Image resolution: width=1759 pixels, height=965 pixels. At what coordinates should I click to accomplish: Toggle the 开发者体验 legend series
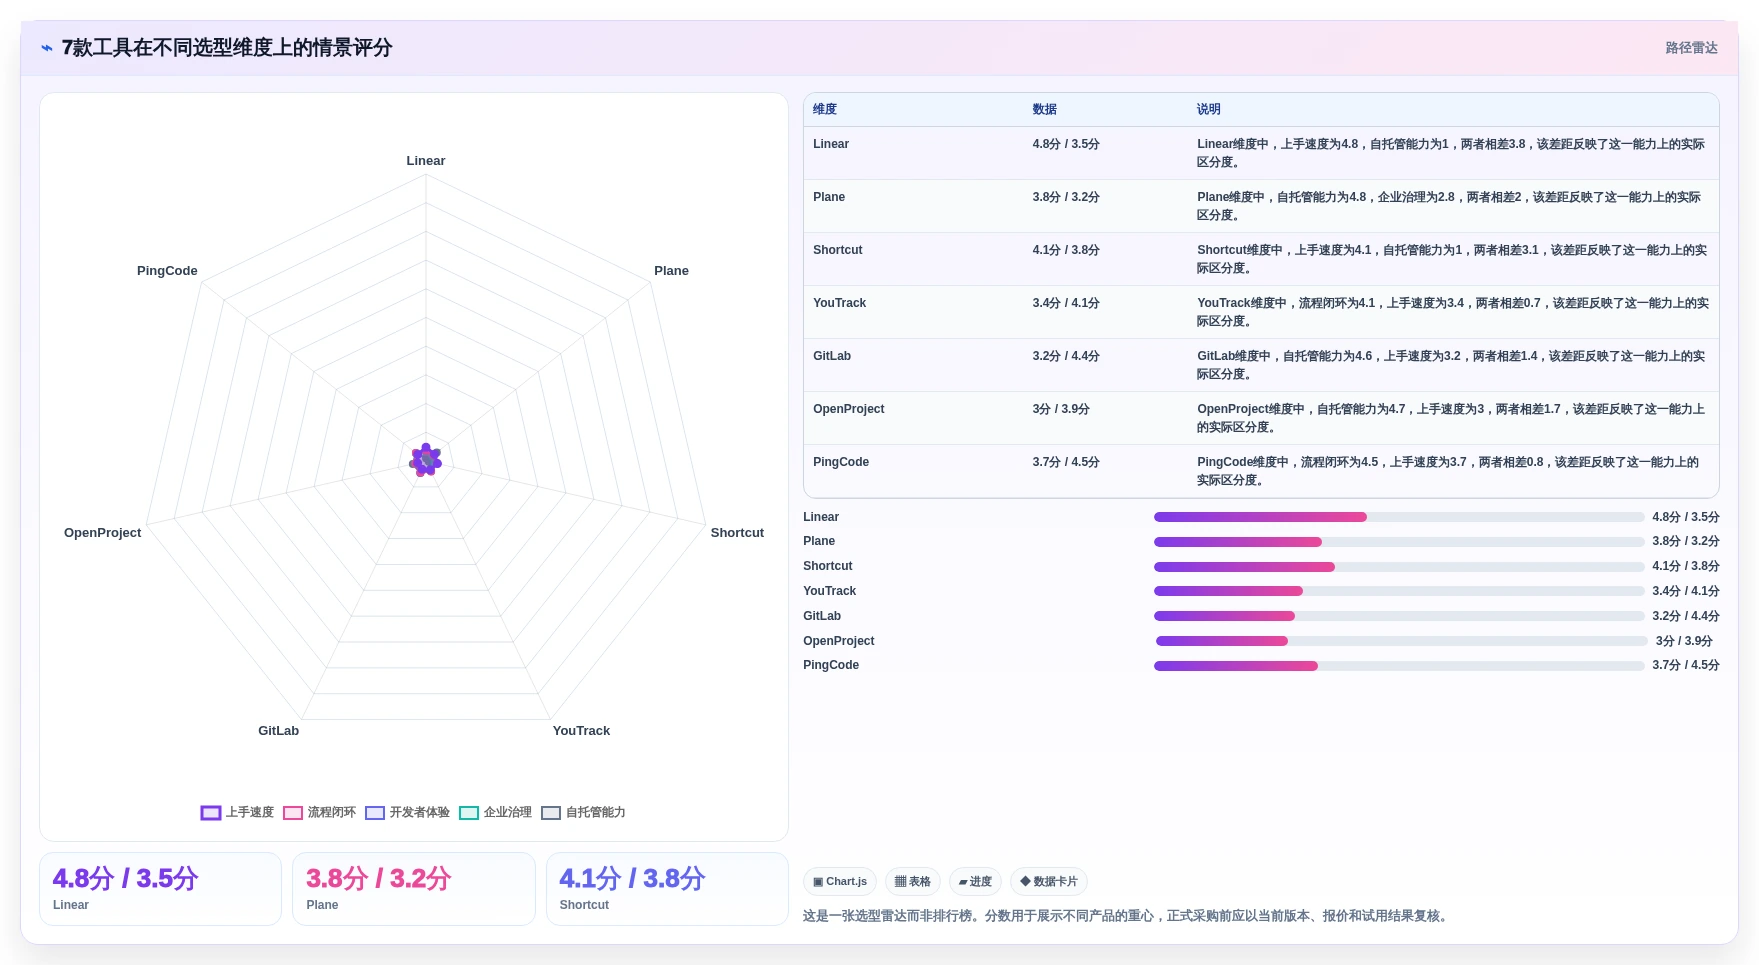tap(407, 812)
